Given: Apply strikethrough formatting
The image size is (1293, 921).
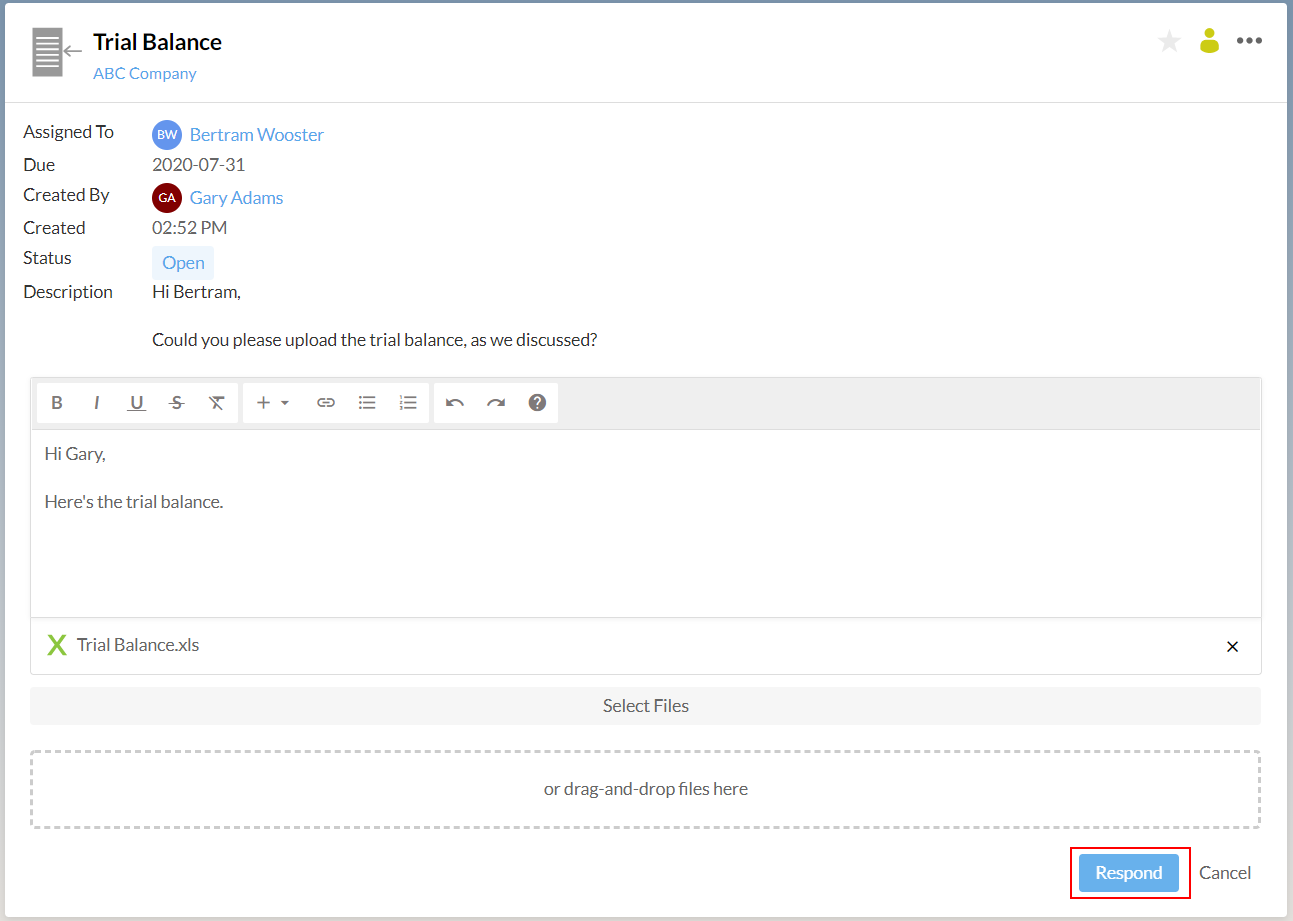Looking at the screenshot, I should click(x=176, y=402).
